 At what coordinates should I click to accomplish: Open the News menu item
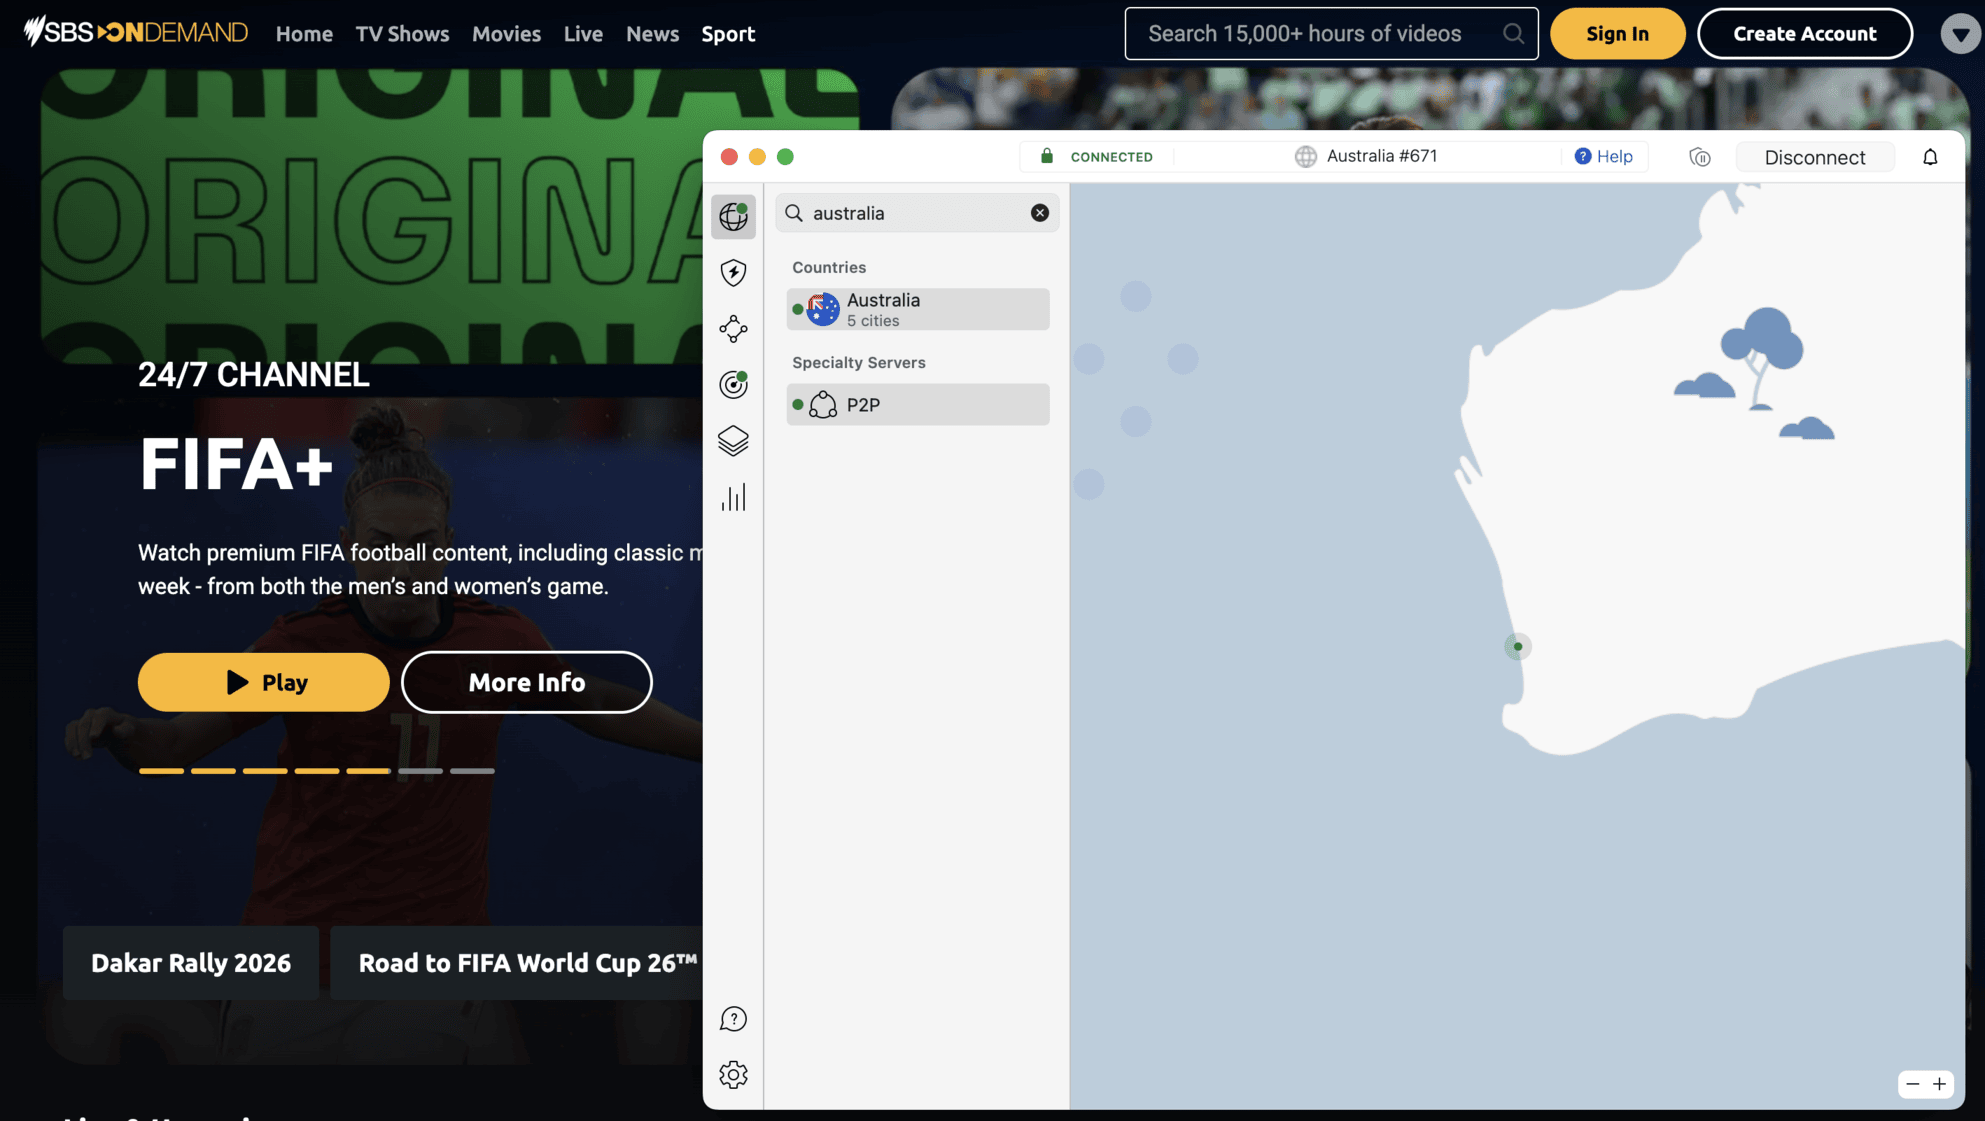tap(652, 34)
